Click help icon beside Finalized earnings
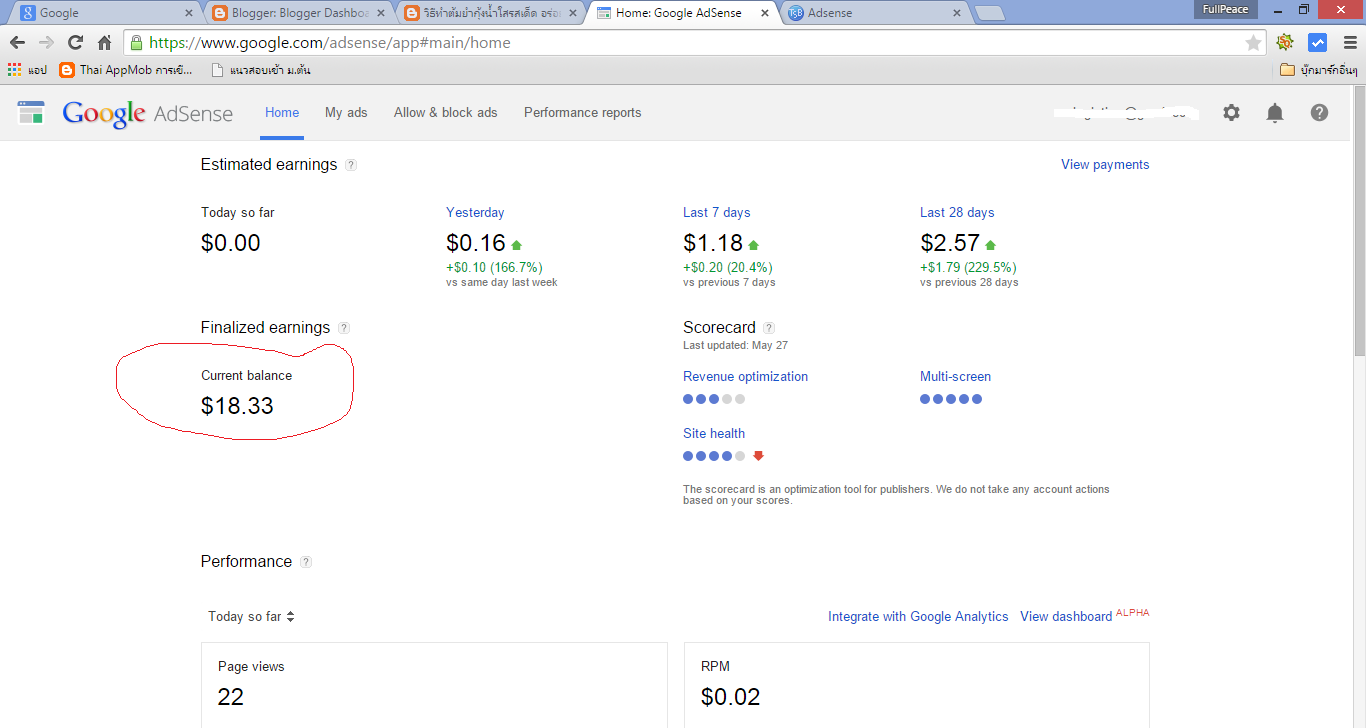The height and width of the screenshot is (728, 1366). click(x=344, y=328)
